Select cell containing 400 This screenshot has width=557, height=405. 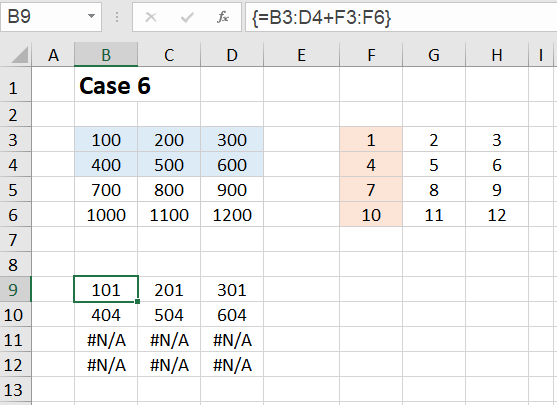point(106,164)
